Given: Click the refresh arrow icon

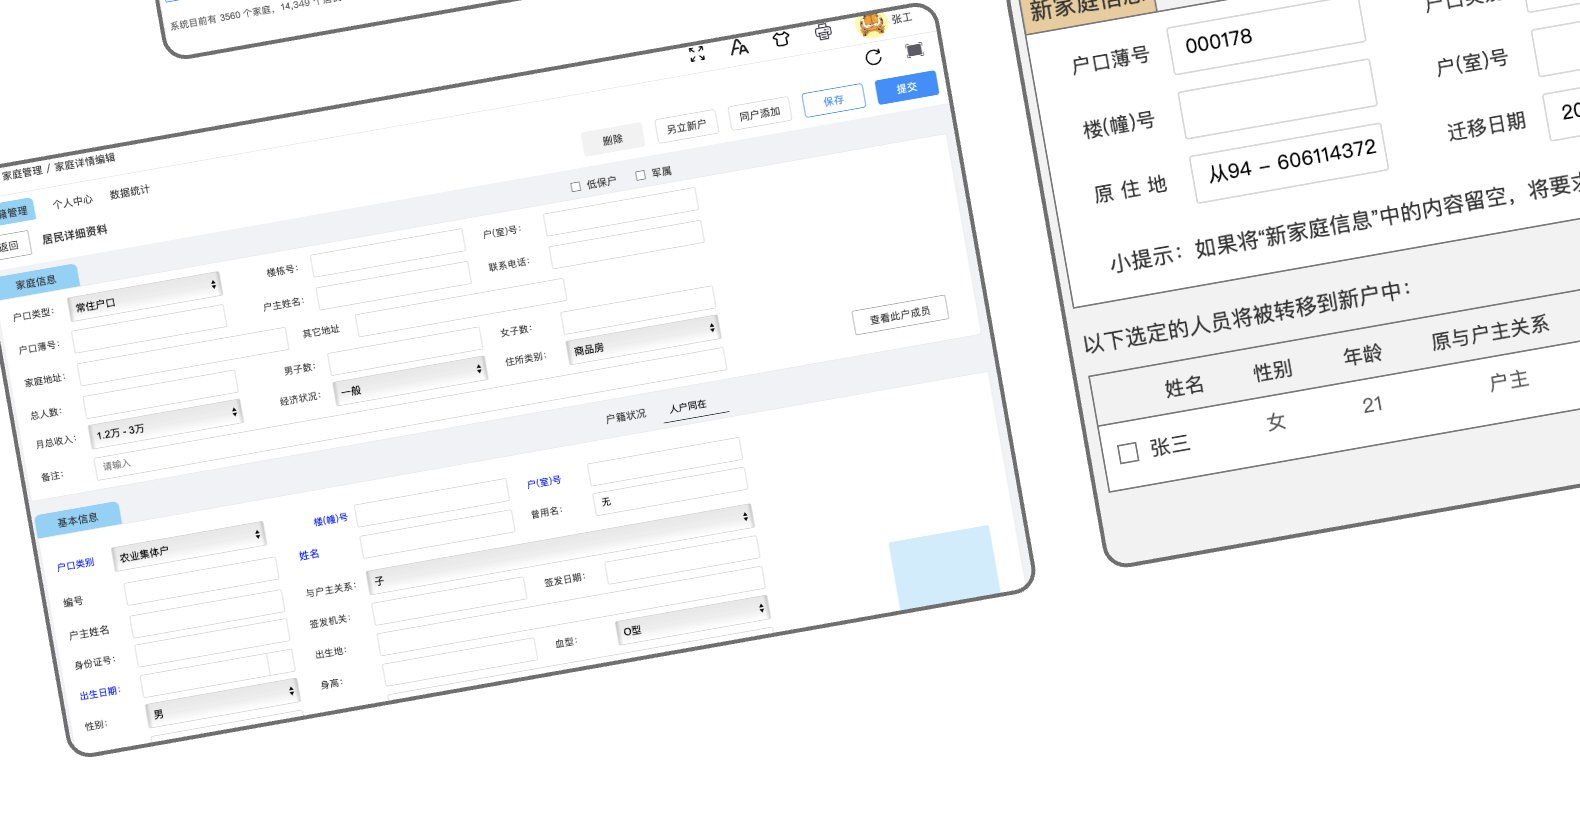Looking at the screenshot, I should coord(873,57).
